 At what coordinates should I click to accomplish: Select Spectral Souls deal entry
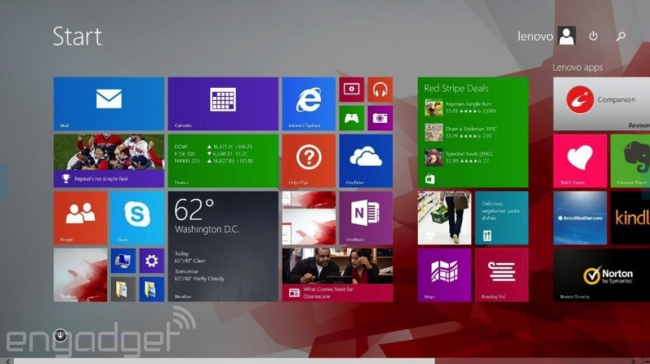coord(458,157)
